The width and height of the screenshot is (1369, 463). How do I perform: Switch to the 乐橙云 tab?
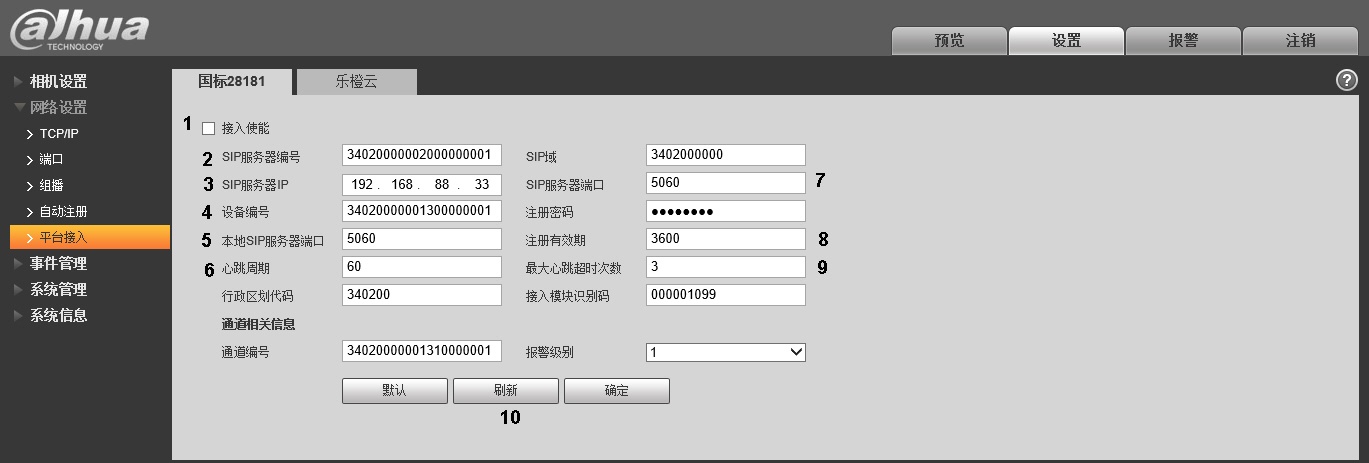click(x=356, y=82)
